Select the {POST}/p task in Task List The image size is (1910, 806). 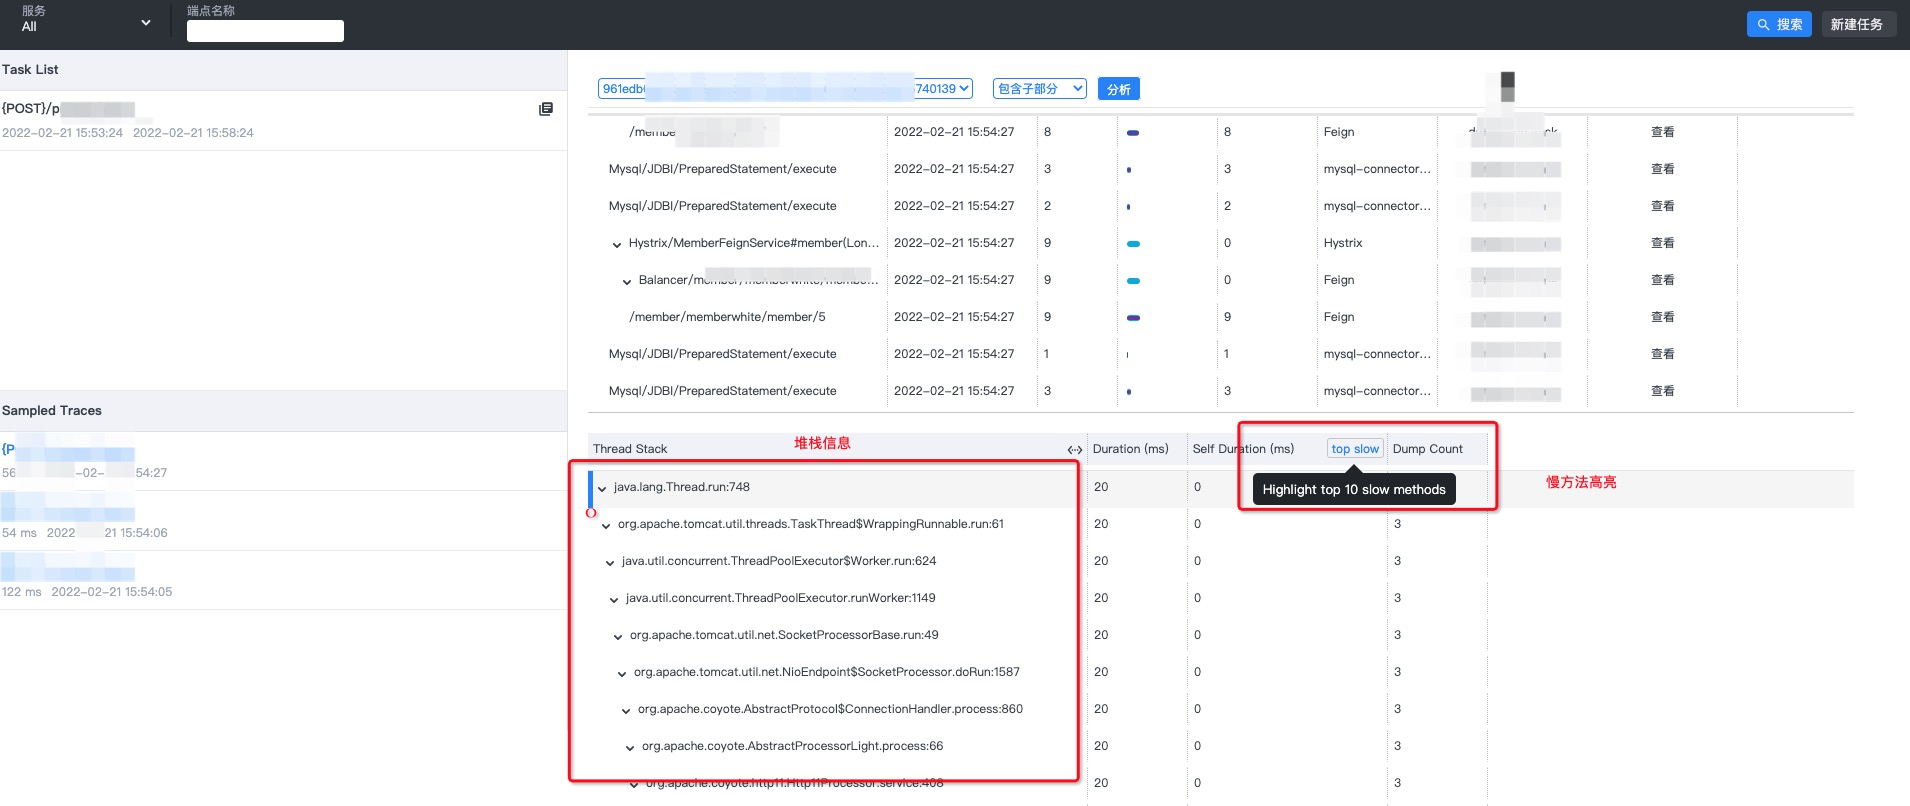(x=283, y=120)
